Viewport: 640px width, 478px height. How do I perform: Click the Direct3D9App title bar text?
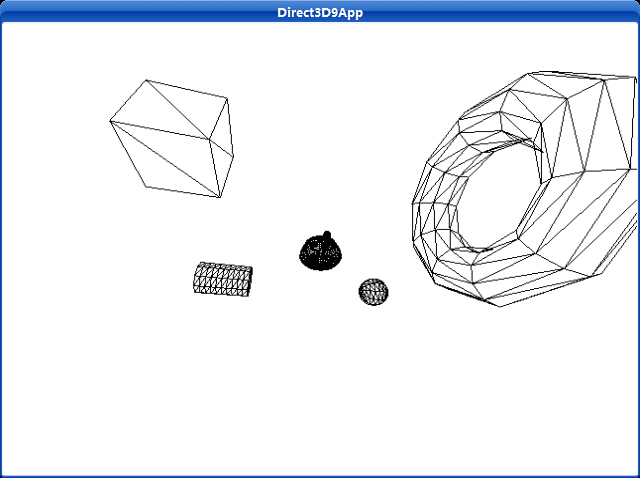pyautogui.click(x=320, y=12)
